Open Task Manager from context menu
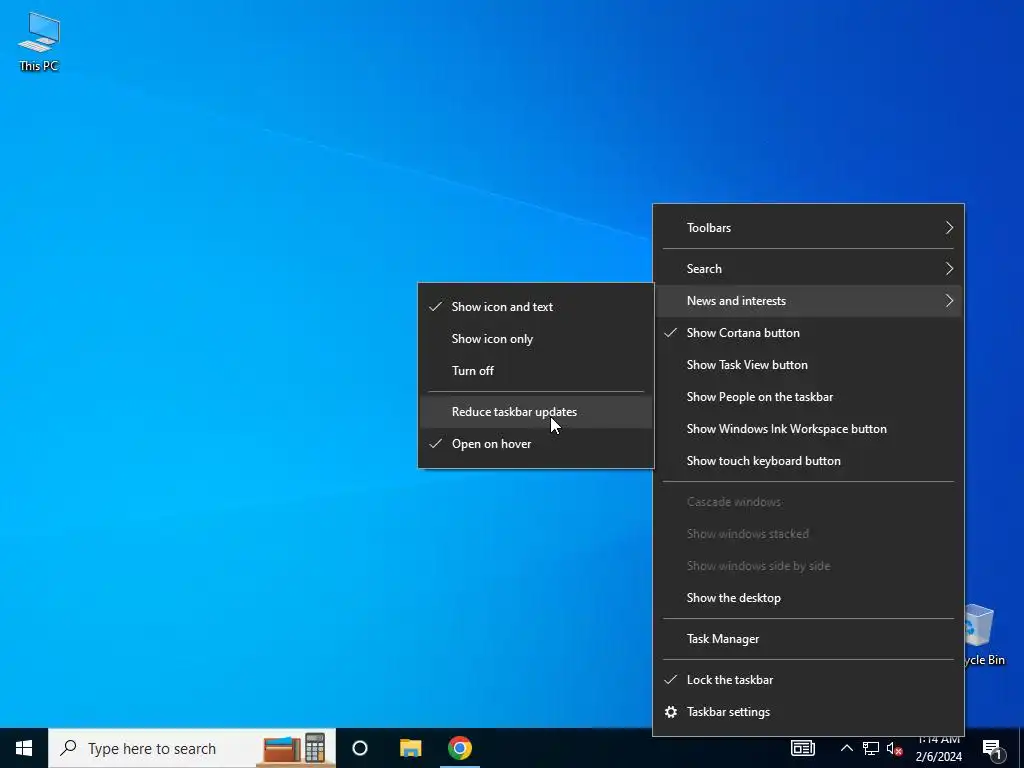The image size is (1024, 768). point(808,639)
